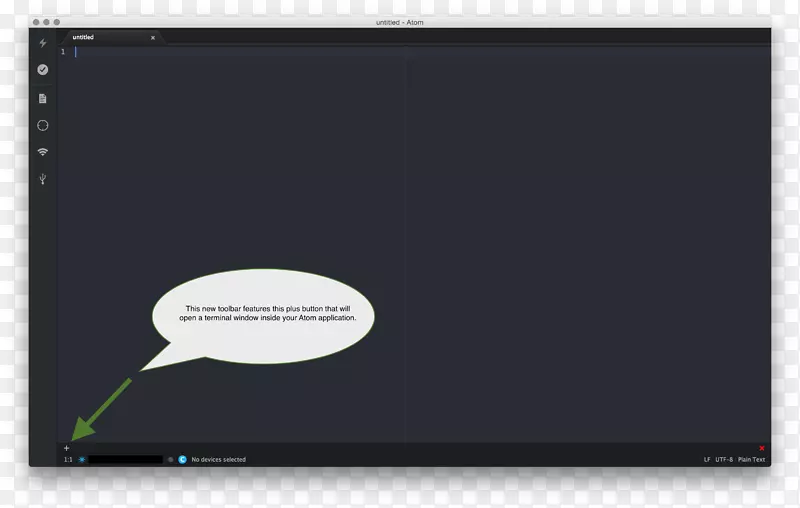Image resolution: width=800 pixels, height=508 pixels.
Task: Click the crosshair target icon in sidebar
Action: coord(43,125)
